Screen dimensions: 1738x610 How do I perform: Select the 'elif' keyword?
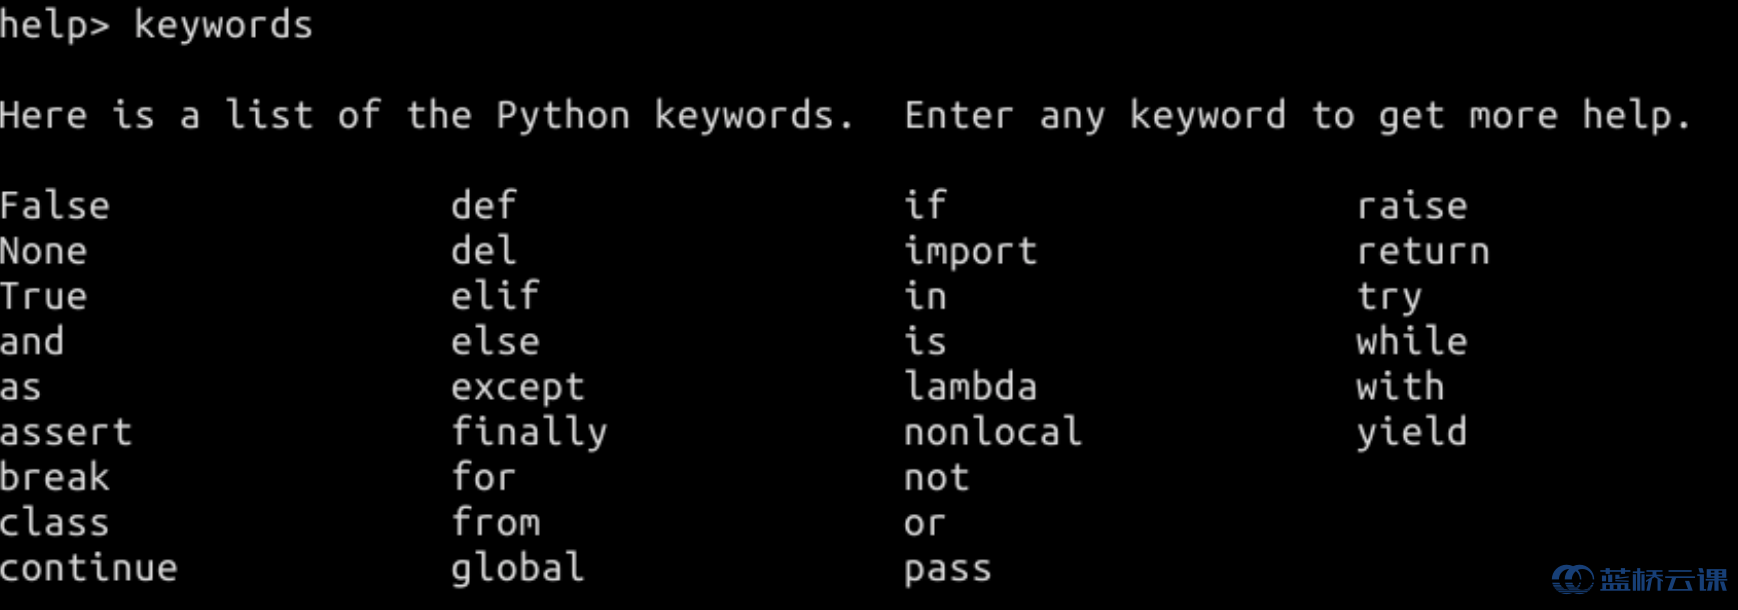[x=496, y=296]
